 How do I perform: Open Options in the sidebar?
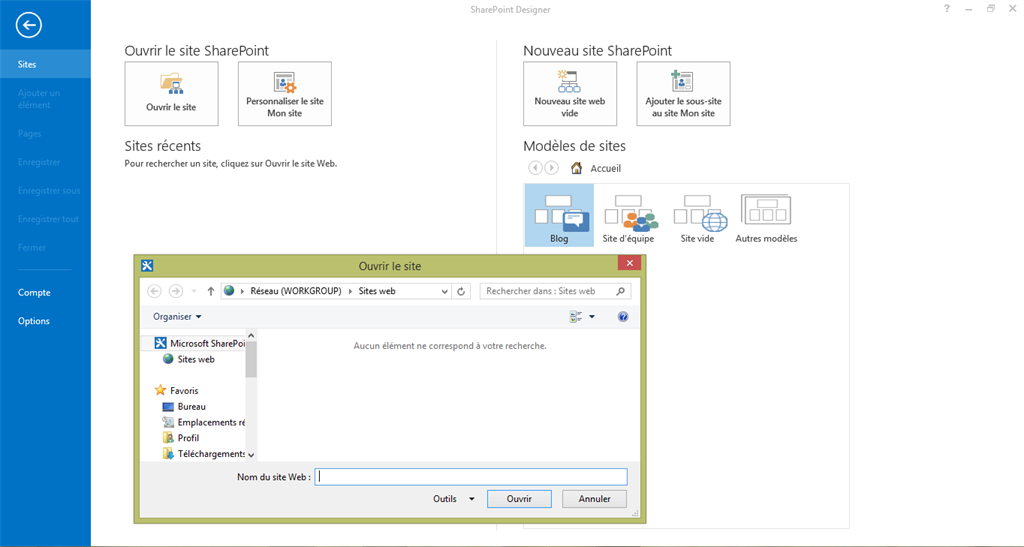34,321
